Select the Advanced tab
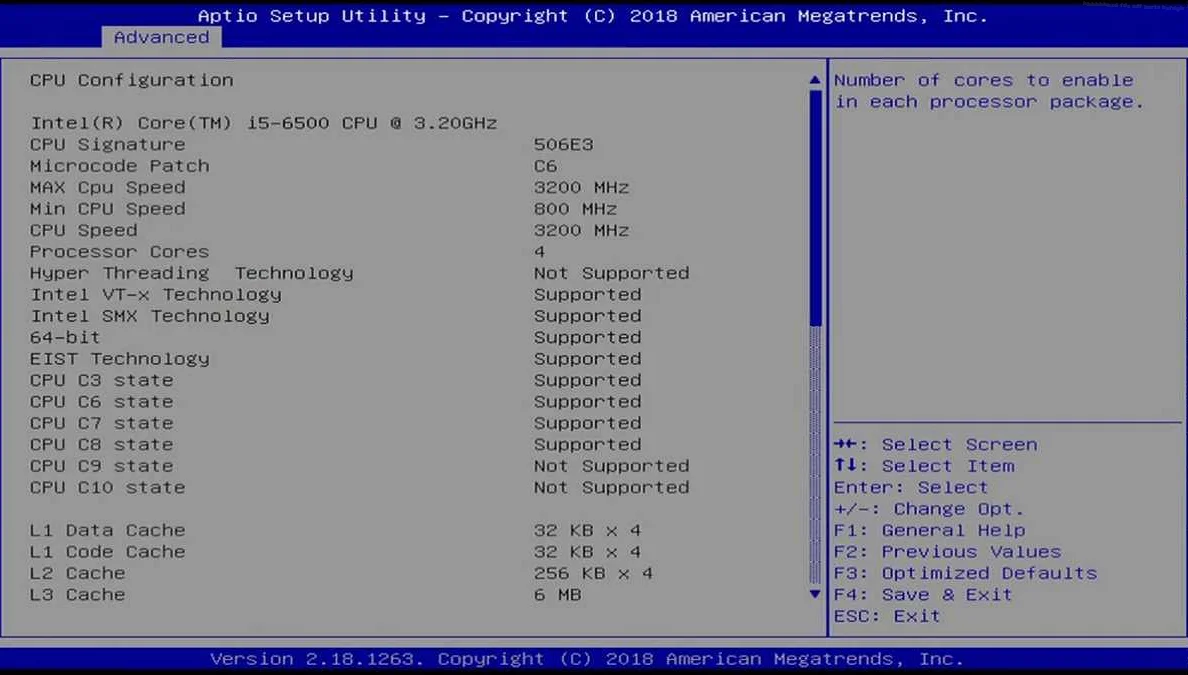Viewport: 1188px width, 675px height. [161, 37]
